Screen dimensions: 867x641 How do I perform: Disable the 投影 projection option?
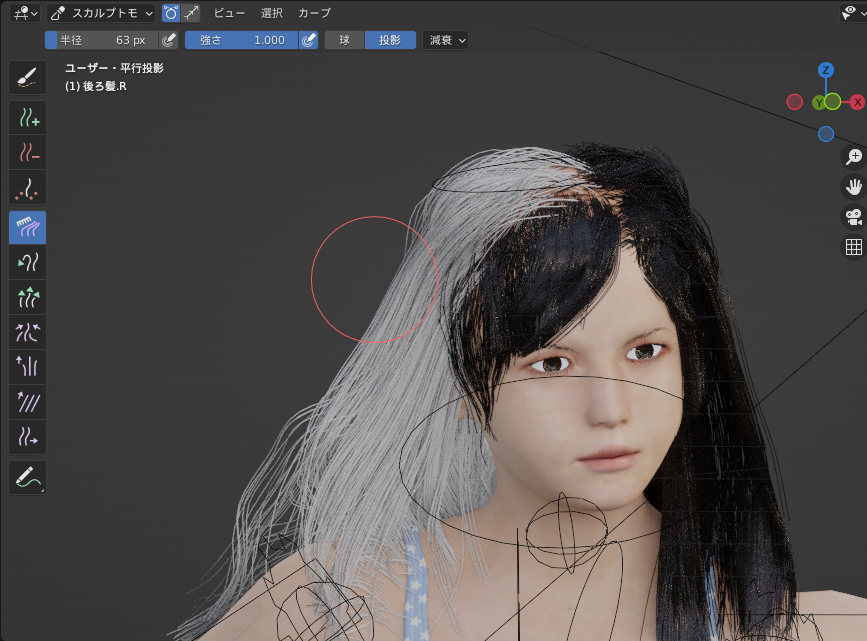click(390, 40)
